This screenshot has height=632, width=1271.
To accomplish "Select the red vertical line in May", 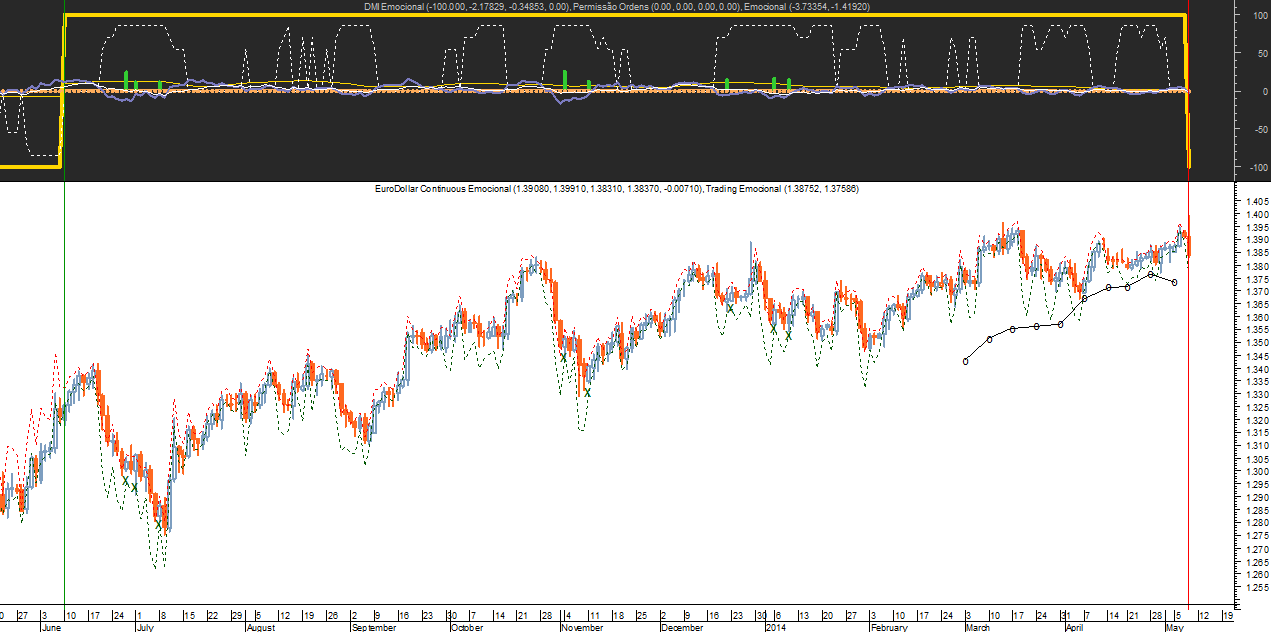I will 1188,400.
